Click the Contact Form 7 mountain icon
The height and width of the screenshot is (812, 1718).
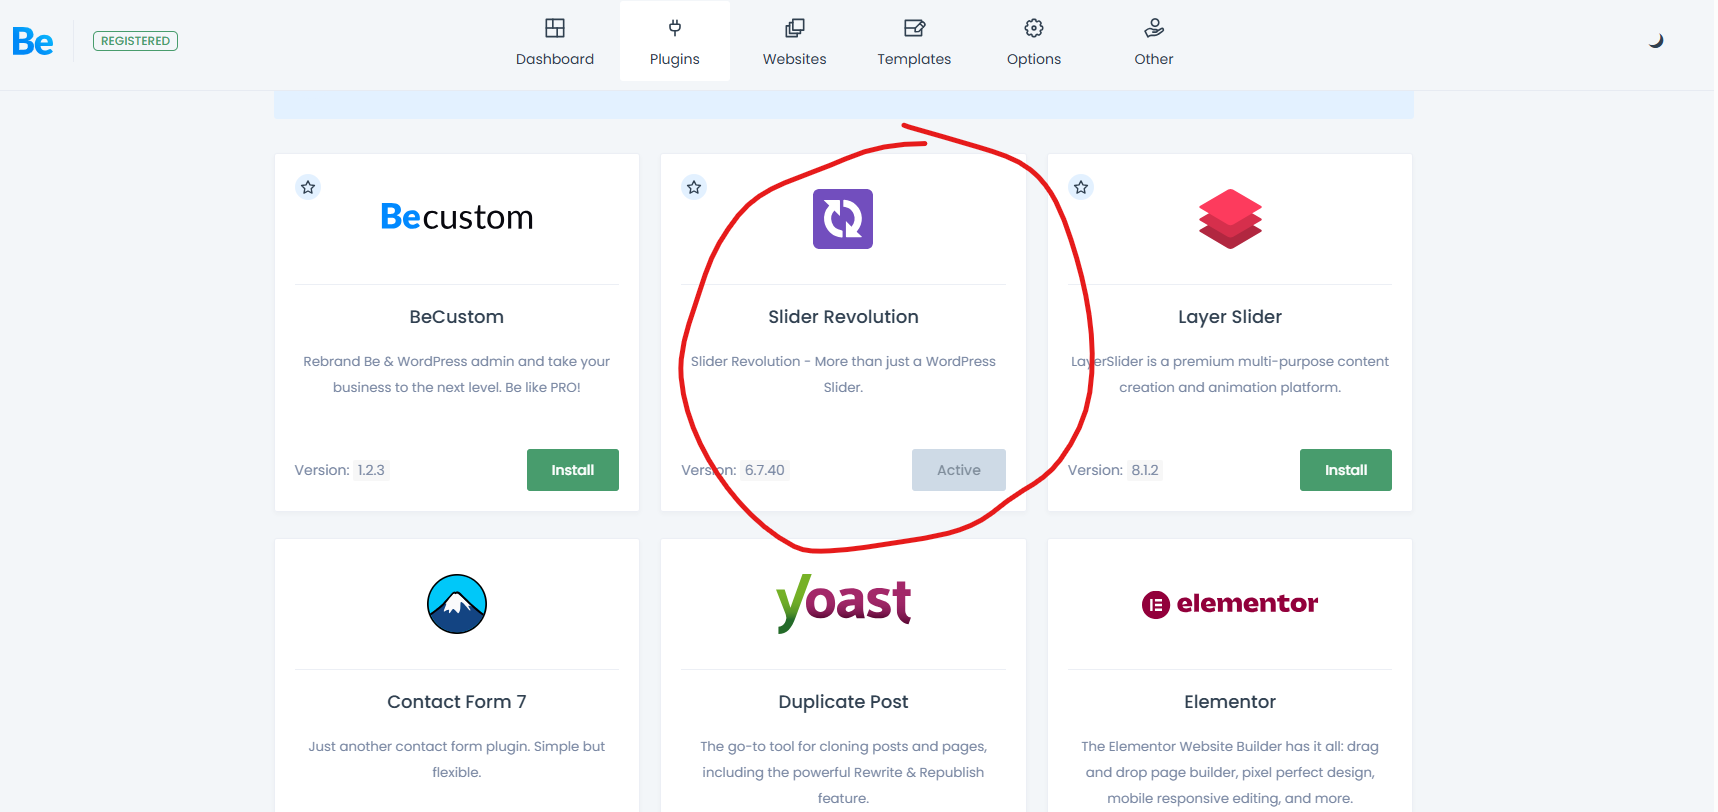coord(457,604)
